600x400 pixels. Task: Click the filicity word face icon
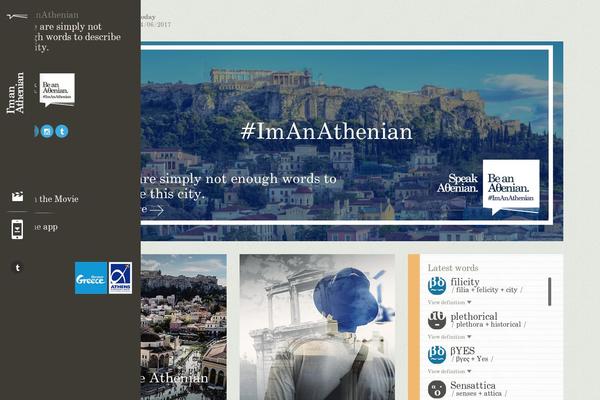pos(437,286)
